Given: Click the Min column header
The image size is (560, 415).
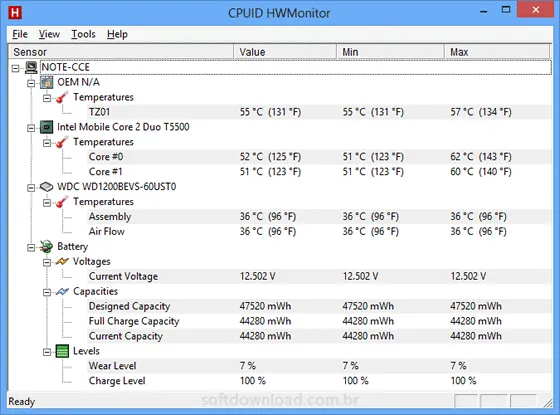Looking at the screenshot, I should click(390, 52).
